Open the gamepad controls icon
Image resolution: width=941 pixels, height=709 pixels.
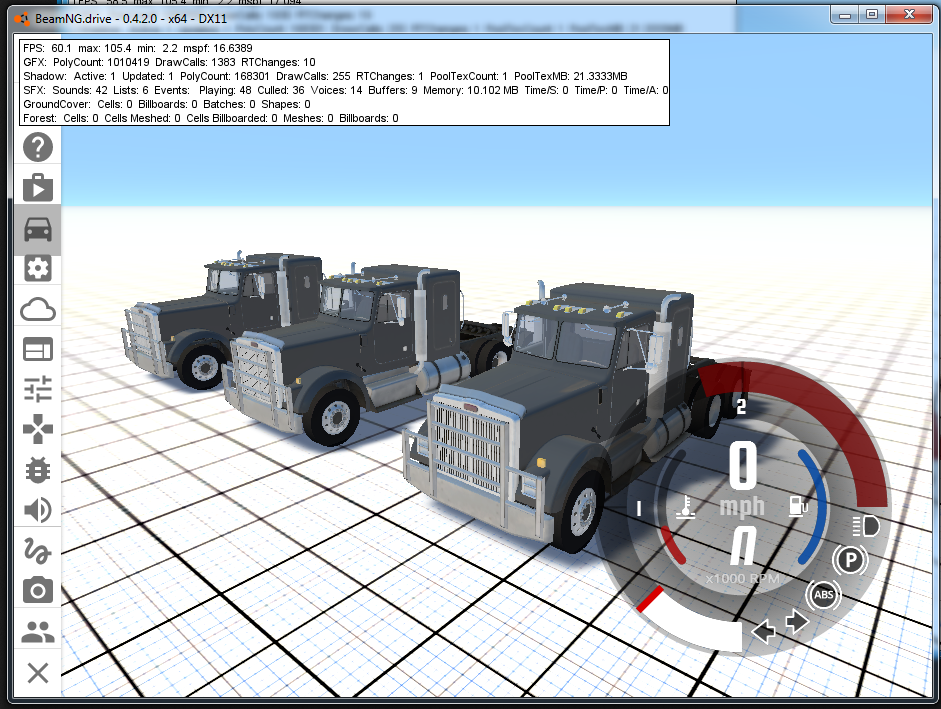(38, 429)
